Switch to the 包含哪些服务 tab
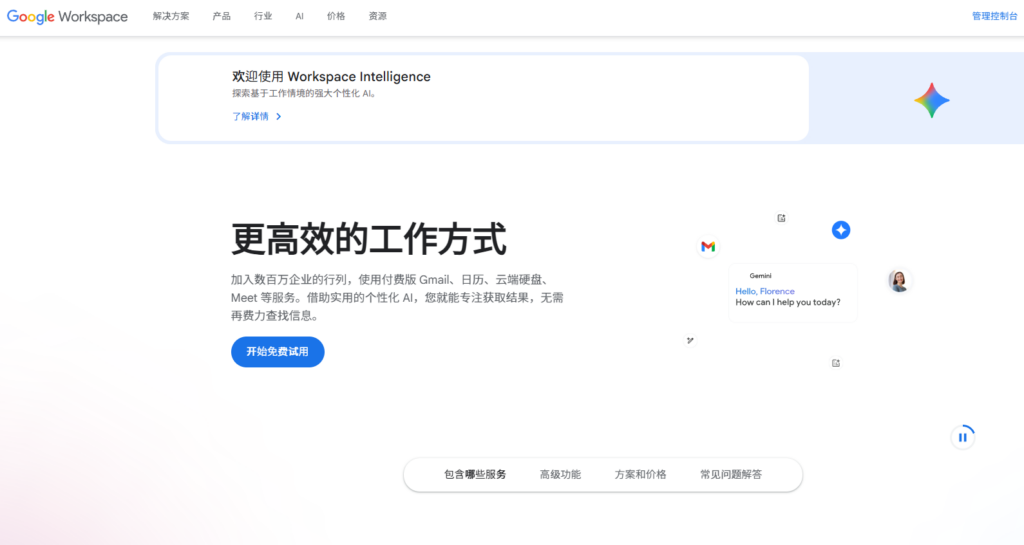 (475, 475)
